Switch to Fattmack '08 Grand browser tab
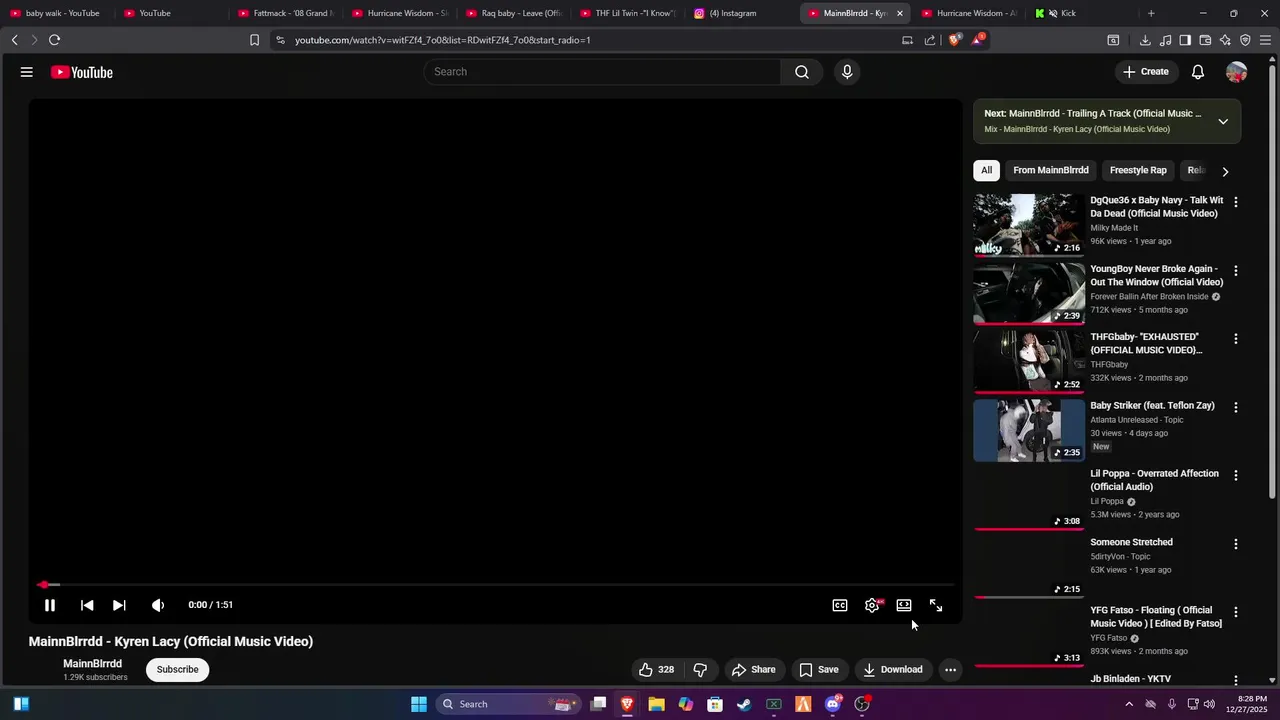The image size is (1280, 720). (284, 13)
